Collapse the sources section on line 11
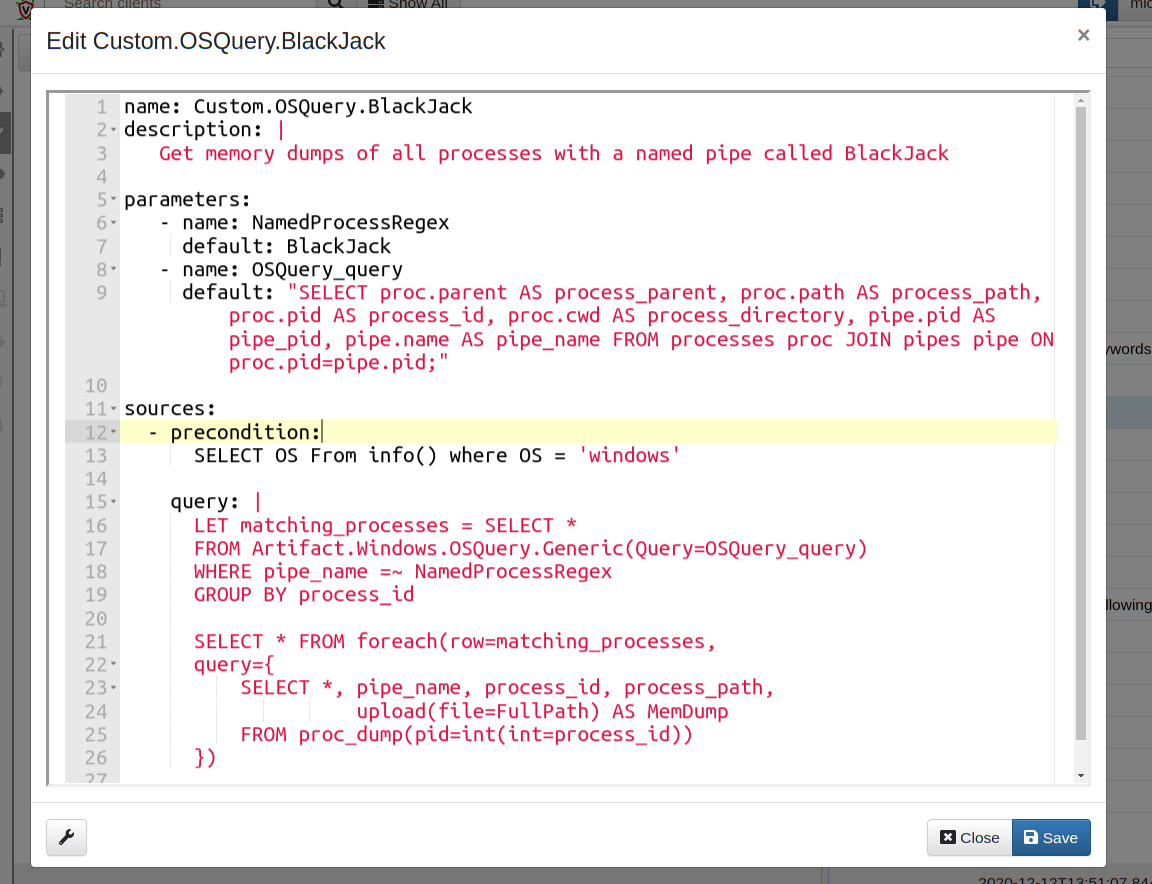The image size is (1152, 884). click(114, 409)
